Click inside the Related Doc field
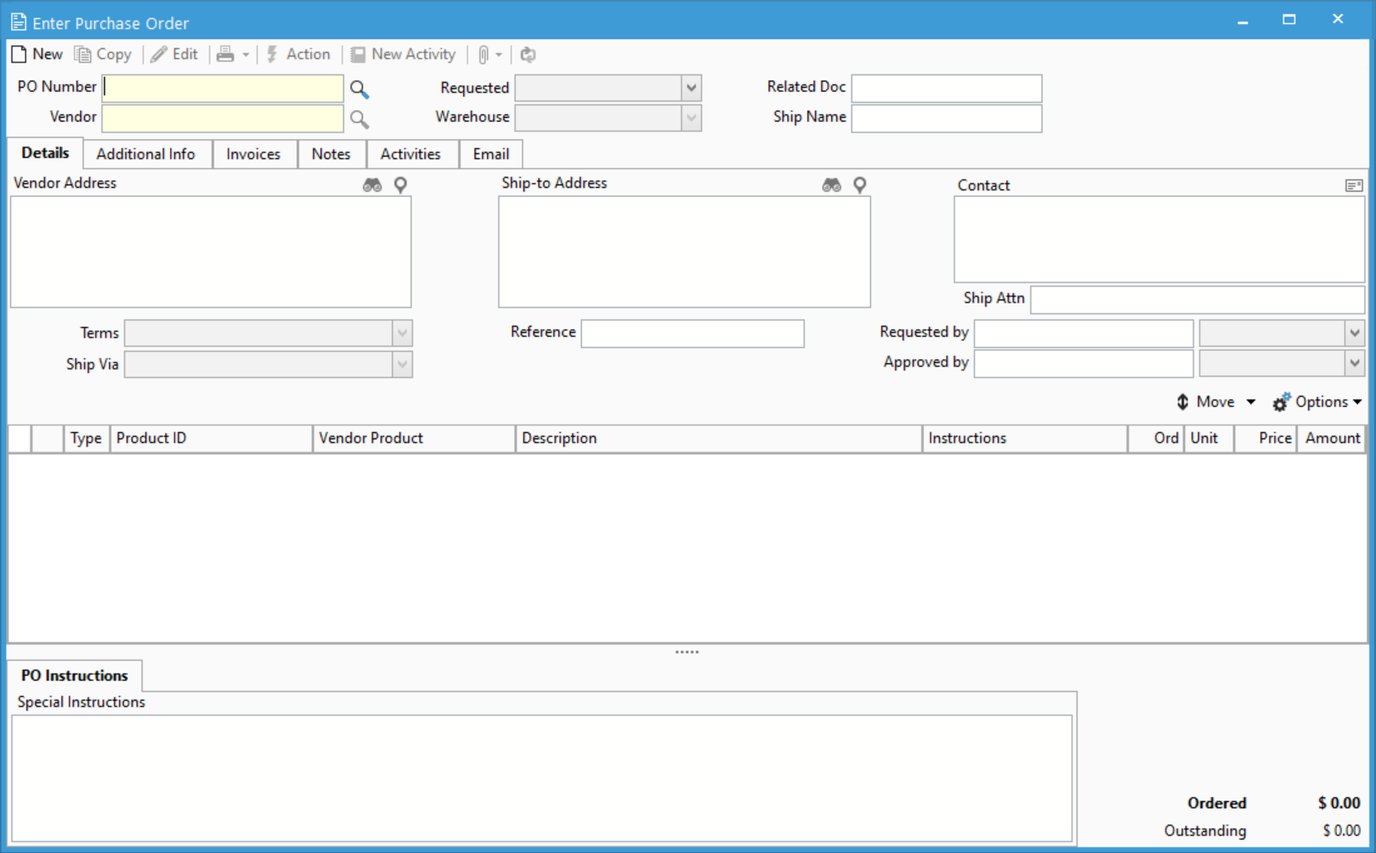 [944, 88]
